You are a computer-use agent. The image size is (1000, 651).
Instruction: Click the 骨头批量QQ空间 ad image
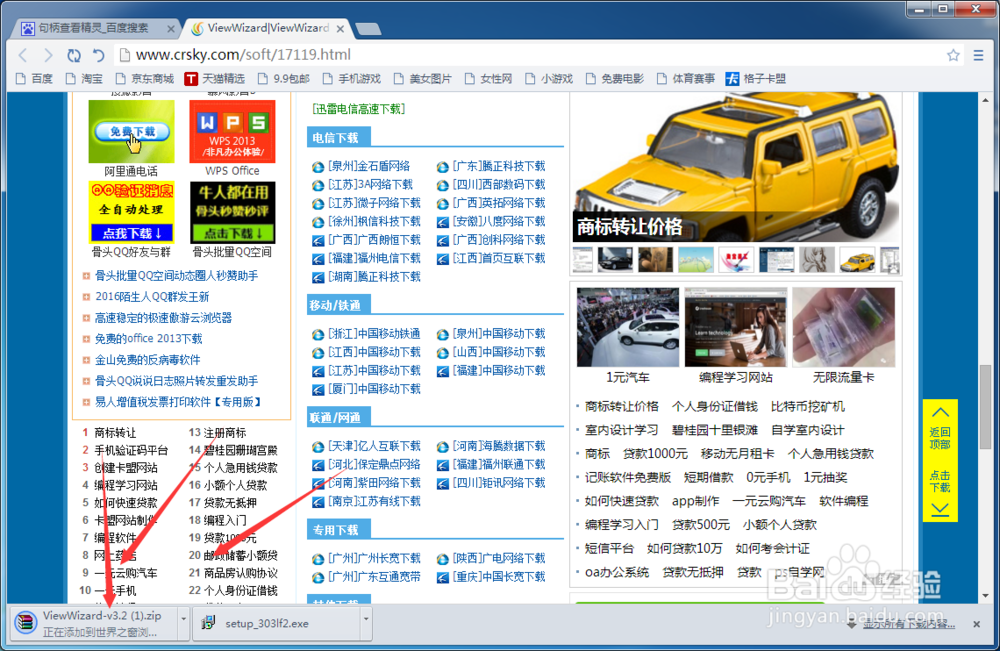(232, 212)
